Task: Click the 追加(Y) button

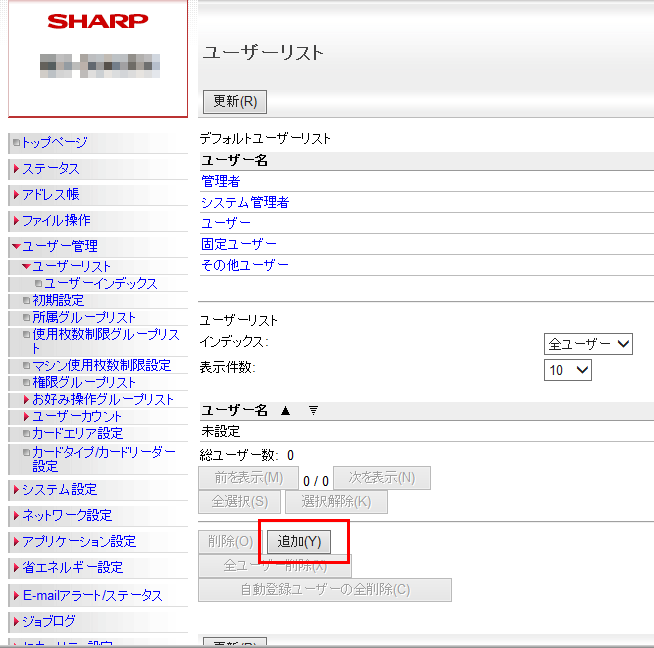Action: coord(298,542)
